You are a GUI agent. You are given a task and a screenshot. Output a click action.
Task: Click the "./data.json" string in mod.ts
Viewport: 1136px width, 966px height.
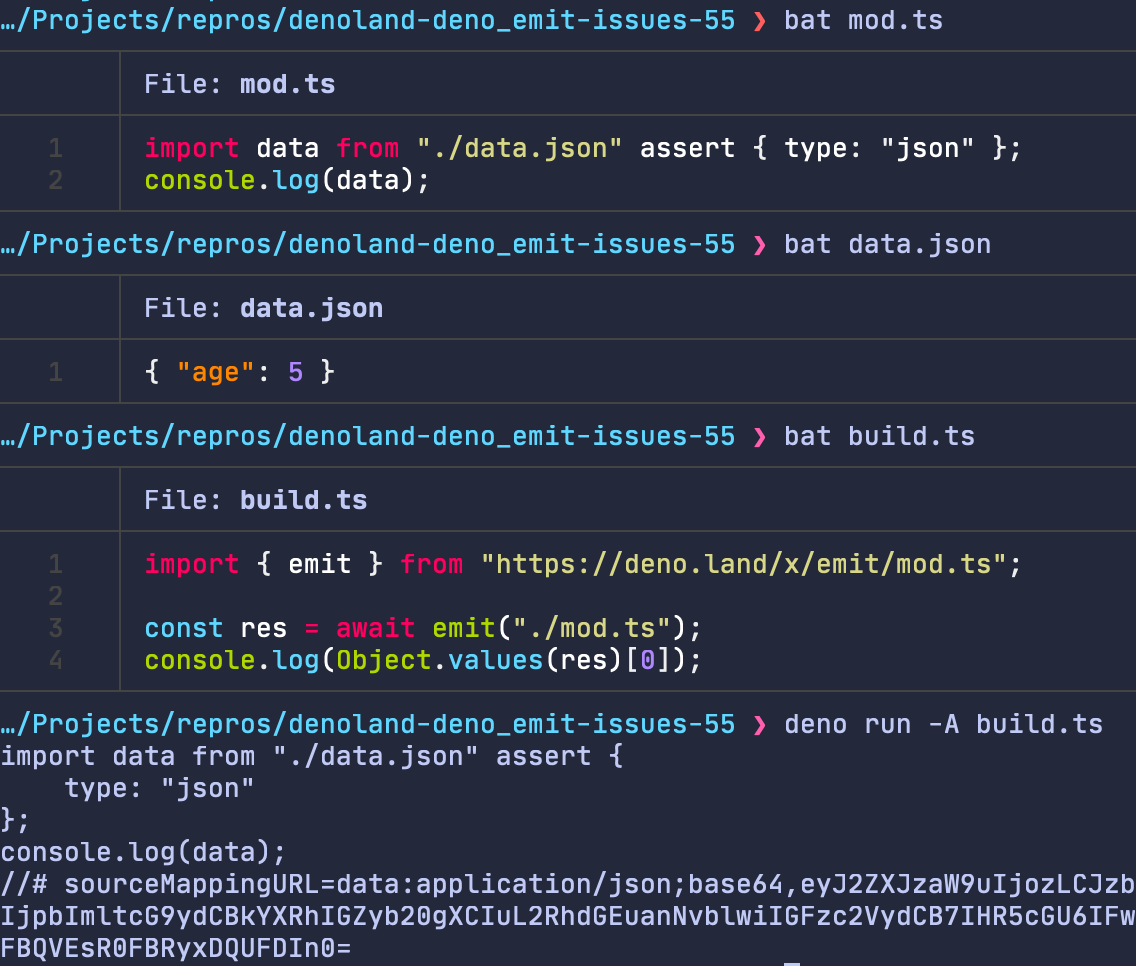519,147
